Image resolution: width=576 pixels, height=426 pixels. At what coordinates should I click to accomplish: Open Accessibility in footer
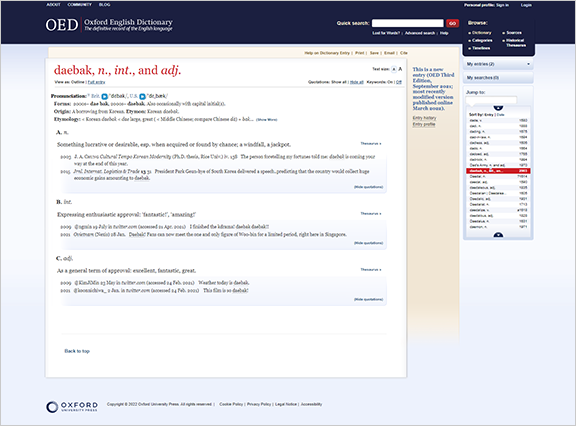coord(312,404)
